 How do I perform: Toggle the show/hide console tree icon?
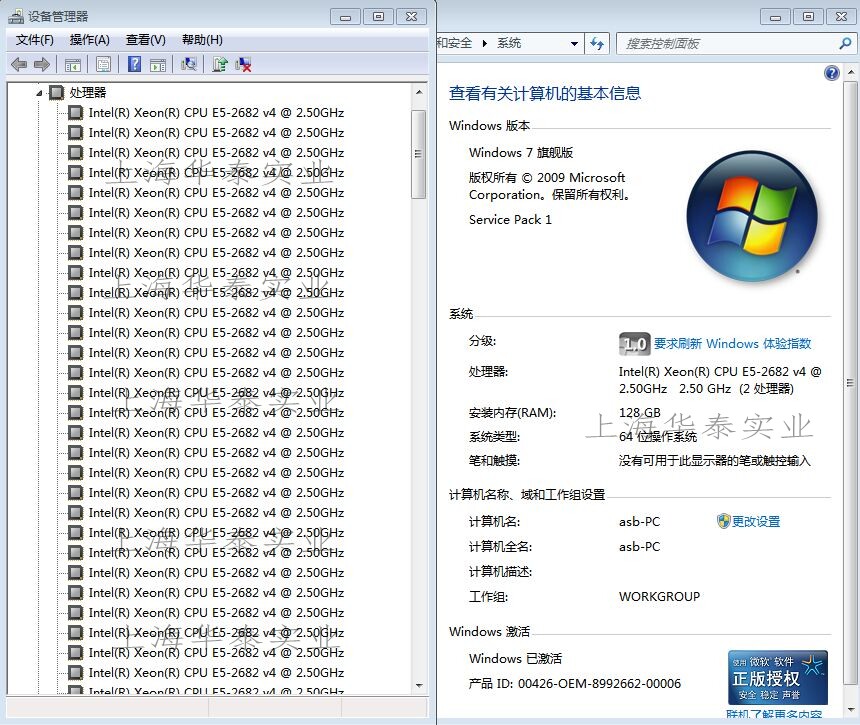click(72, 65)
